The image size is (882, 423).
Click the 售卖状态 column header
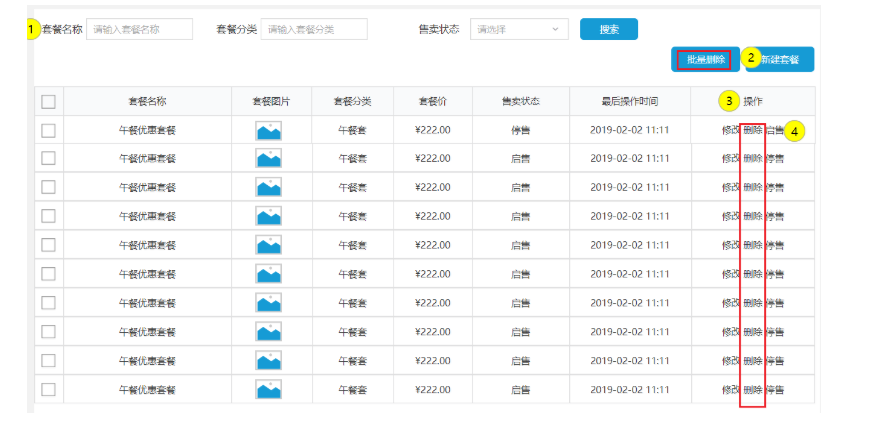click(521, 102)
